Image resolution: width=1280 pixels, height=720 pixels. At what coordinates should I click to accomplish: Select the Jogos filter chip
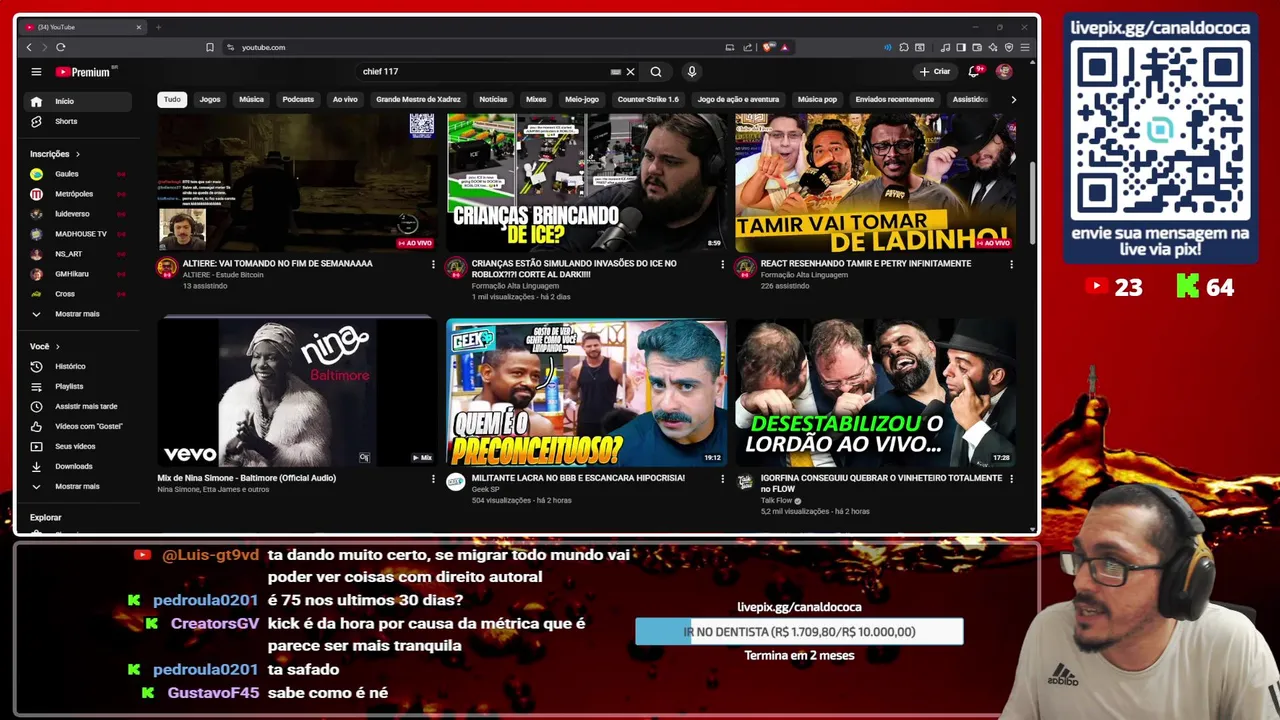coord(210,99)
